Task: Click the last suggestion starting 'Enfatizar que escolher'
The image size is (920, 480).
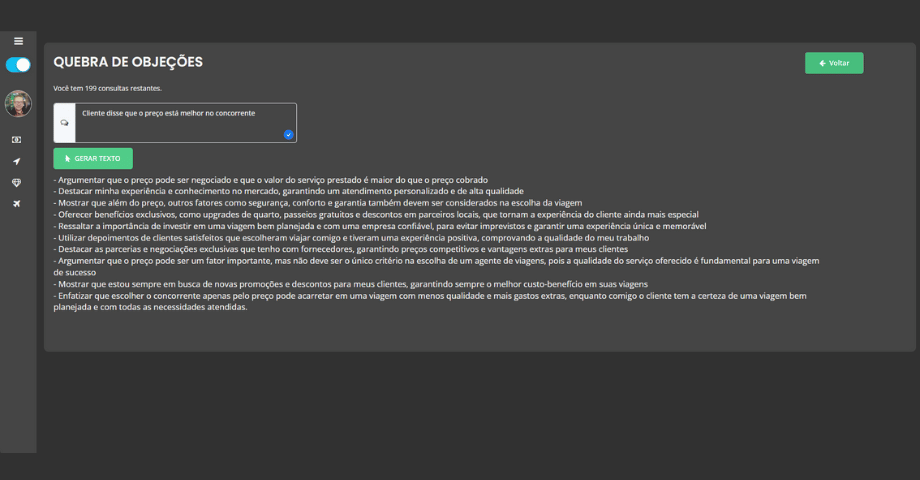Action: point(430,296)
